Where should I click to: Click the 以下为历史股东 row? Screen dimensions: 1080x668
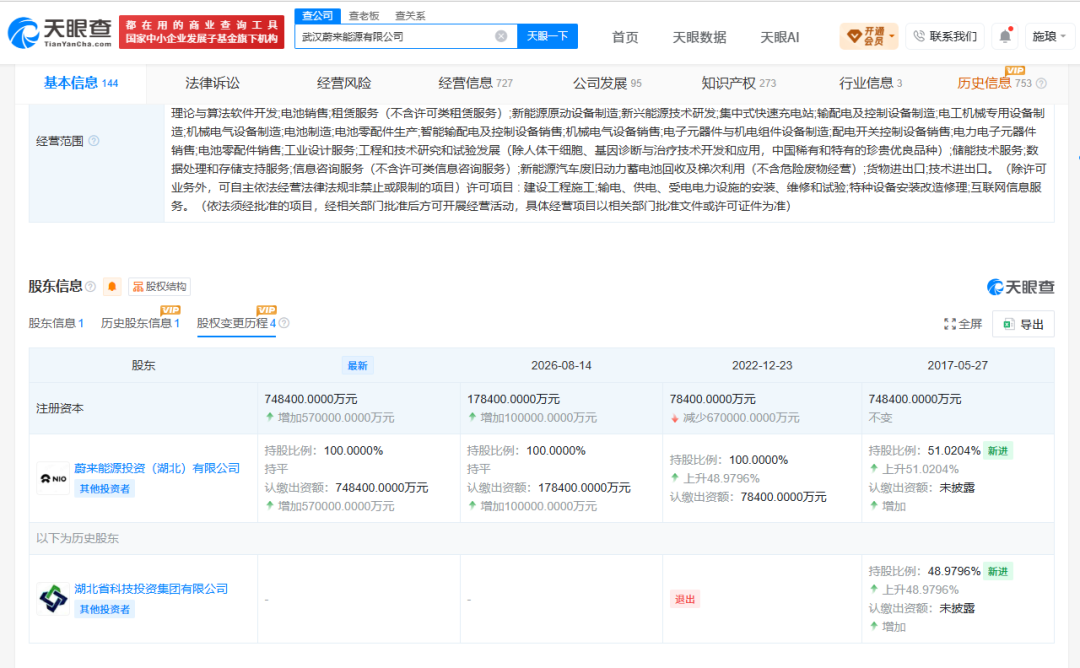click(541, 539)
